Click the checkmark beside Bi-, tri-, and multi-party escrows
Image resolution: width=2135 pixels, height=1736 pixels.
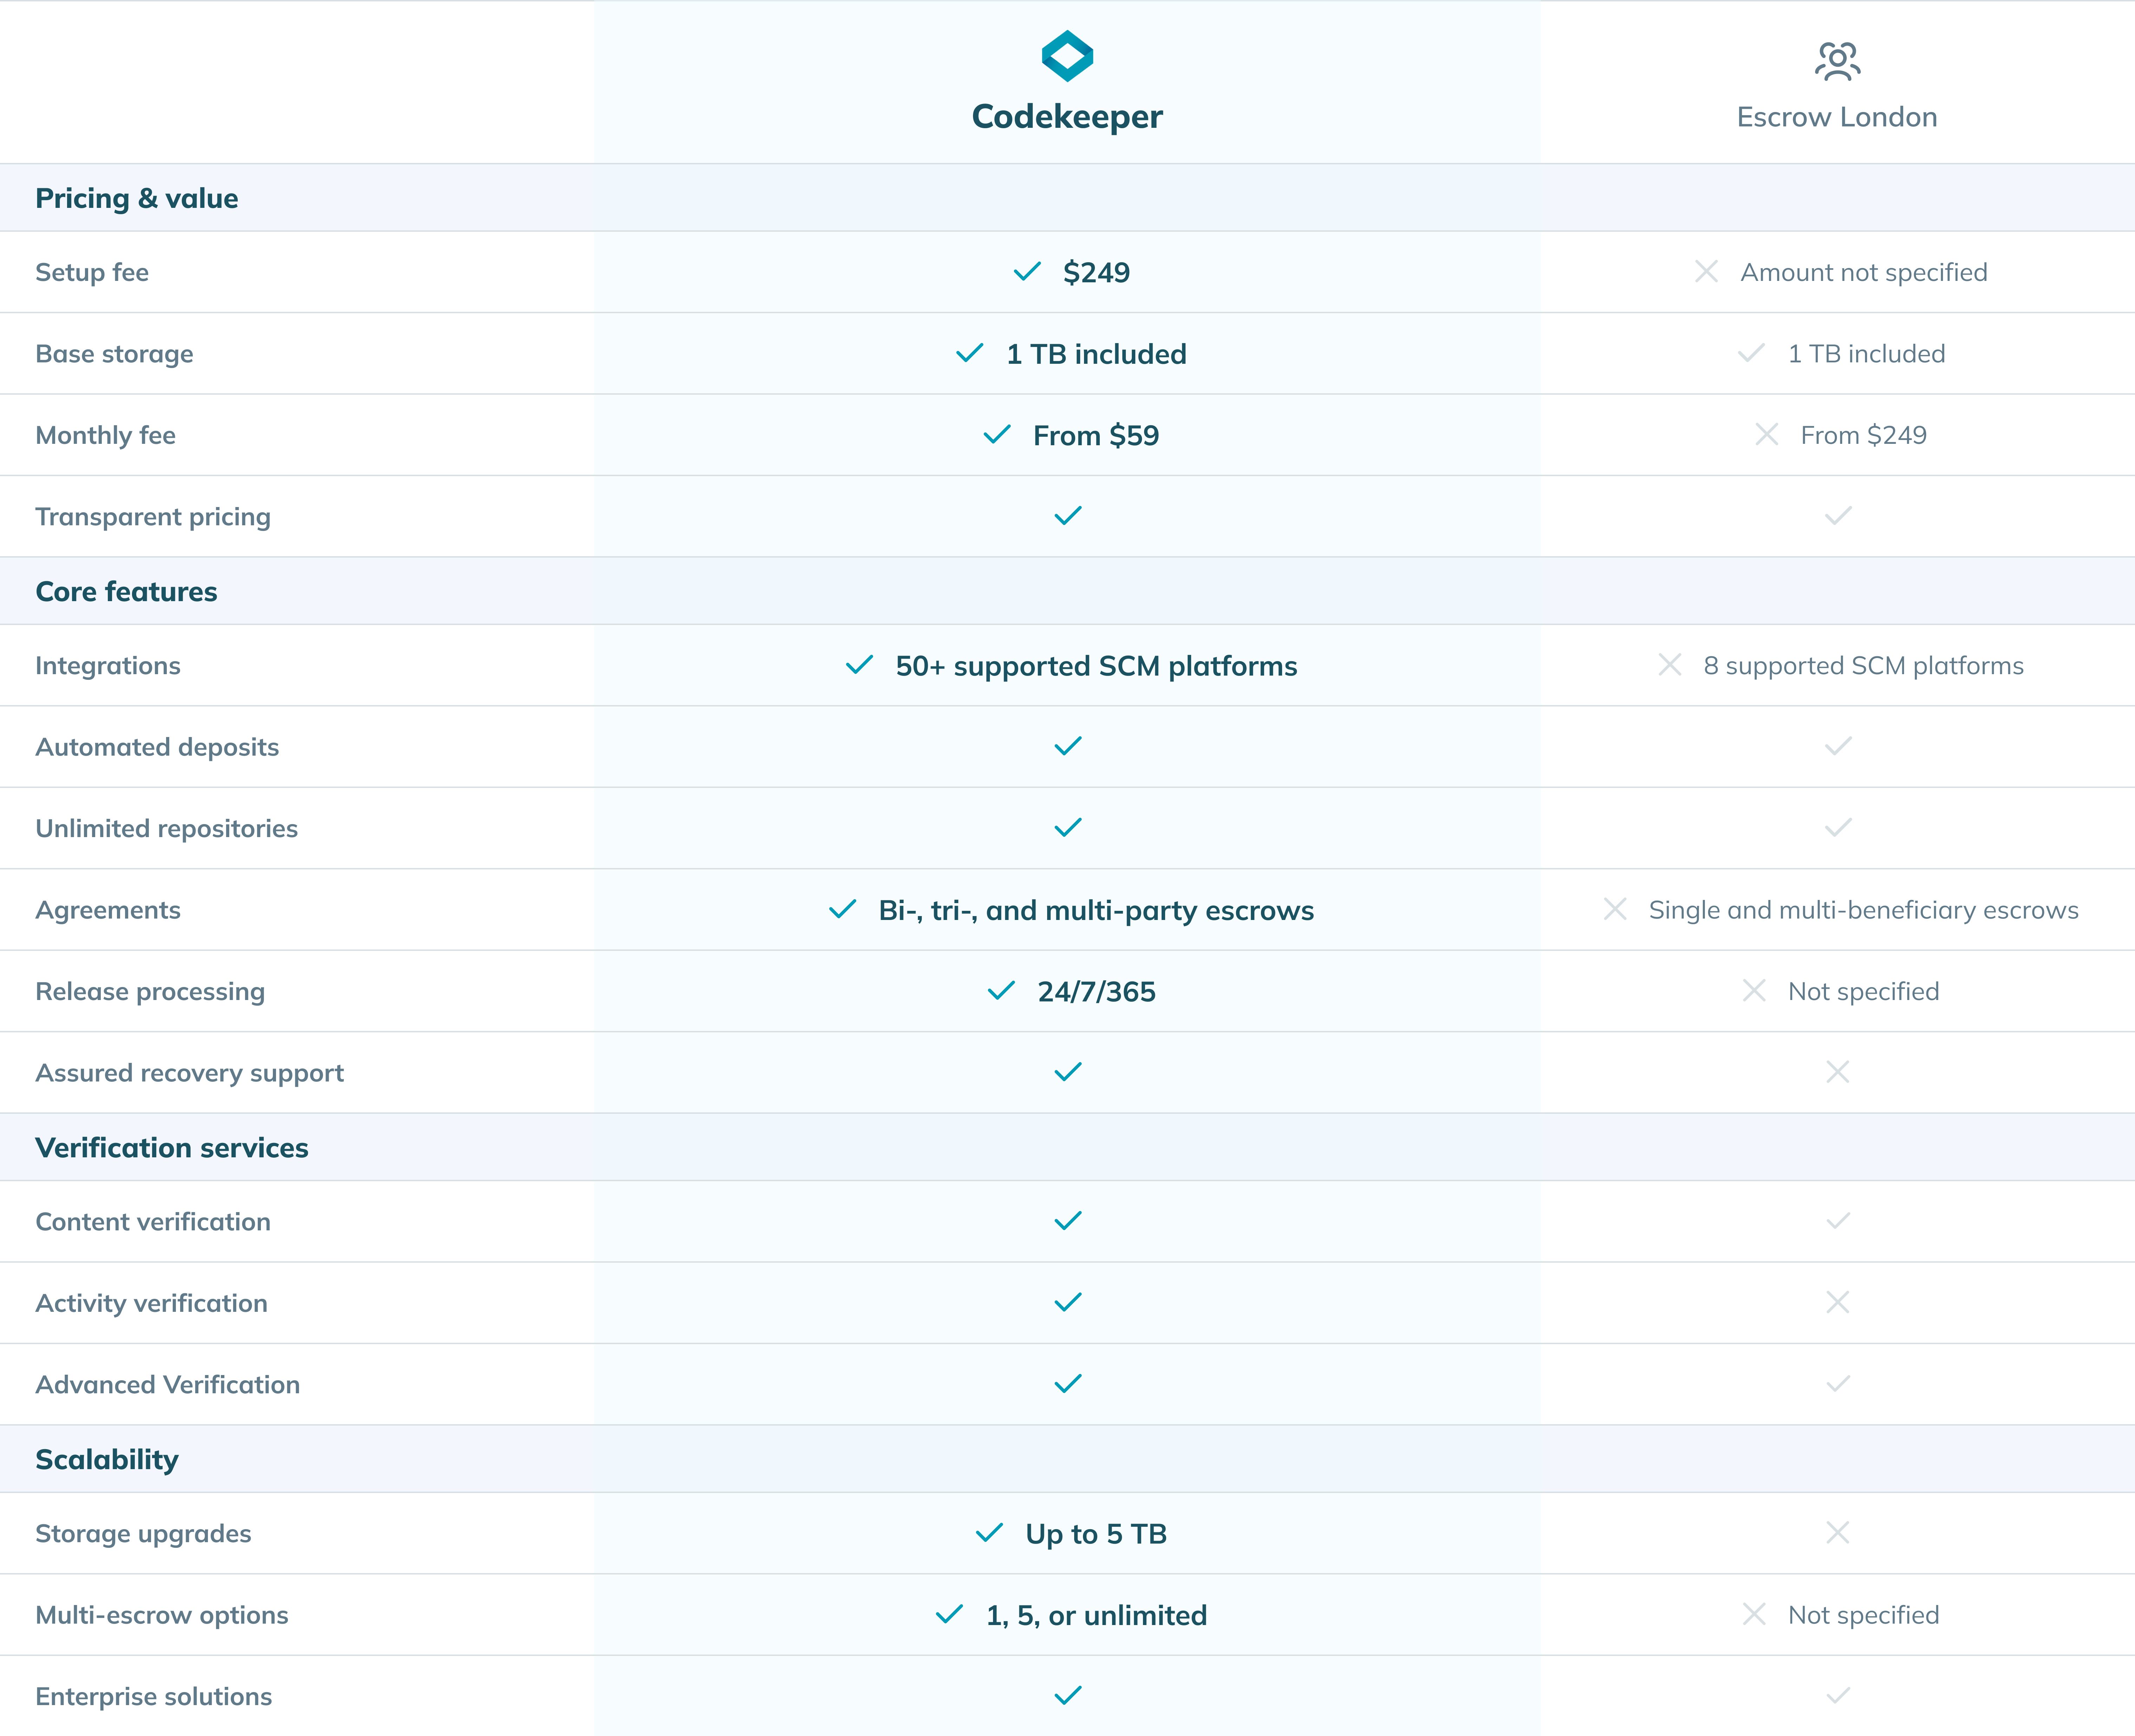point(842,909)
